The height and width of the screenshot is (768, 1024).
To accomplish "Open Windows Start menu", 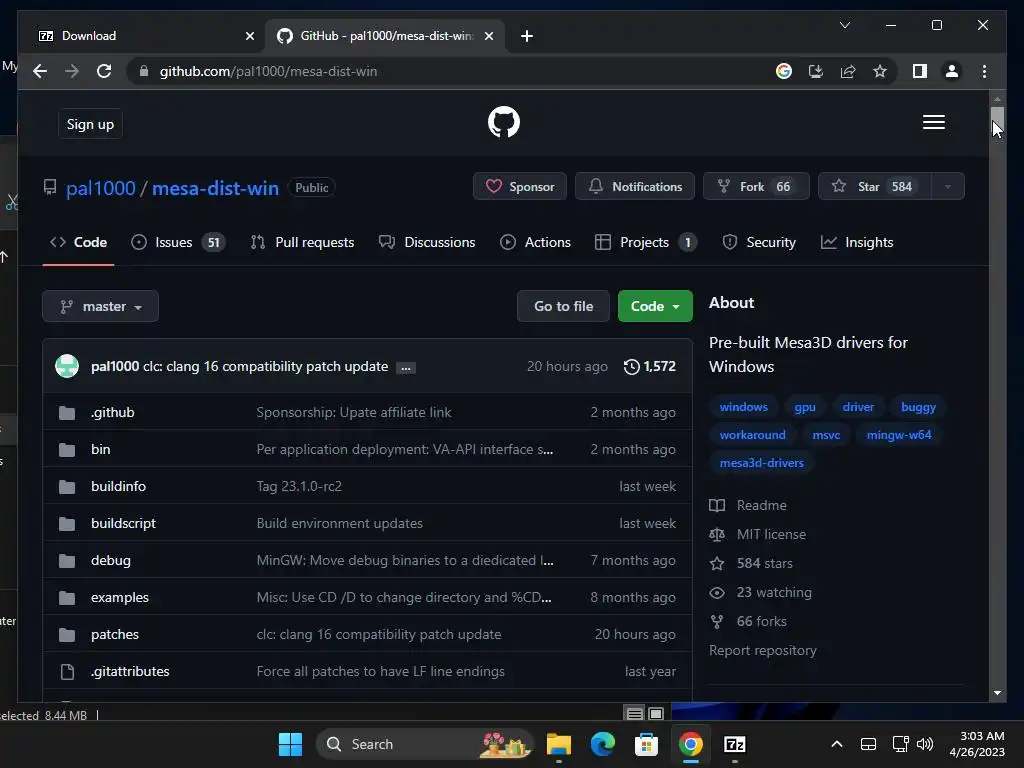I will coord(290,744).
